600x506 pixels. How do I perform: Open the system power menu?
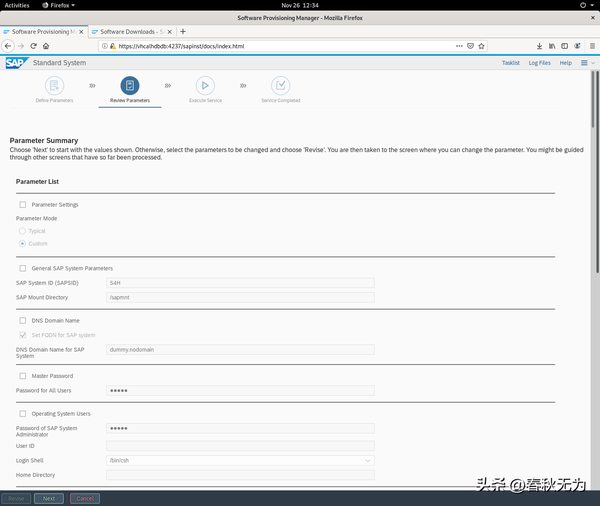click(x=588, y=5)
